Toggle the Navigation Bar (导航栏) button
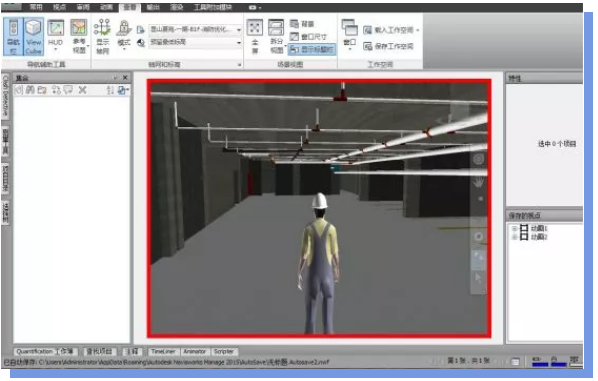This screenshot has width=598, height=381. [x=13, y=37]
